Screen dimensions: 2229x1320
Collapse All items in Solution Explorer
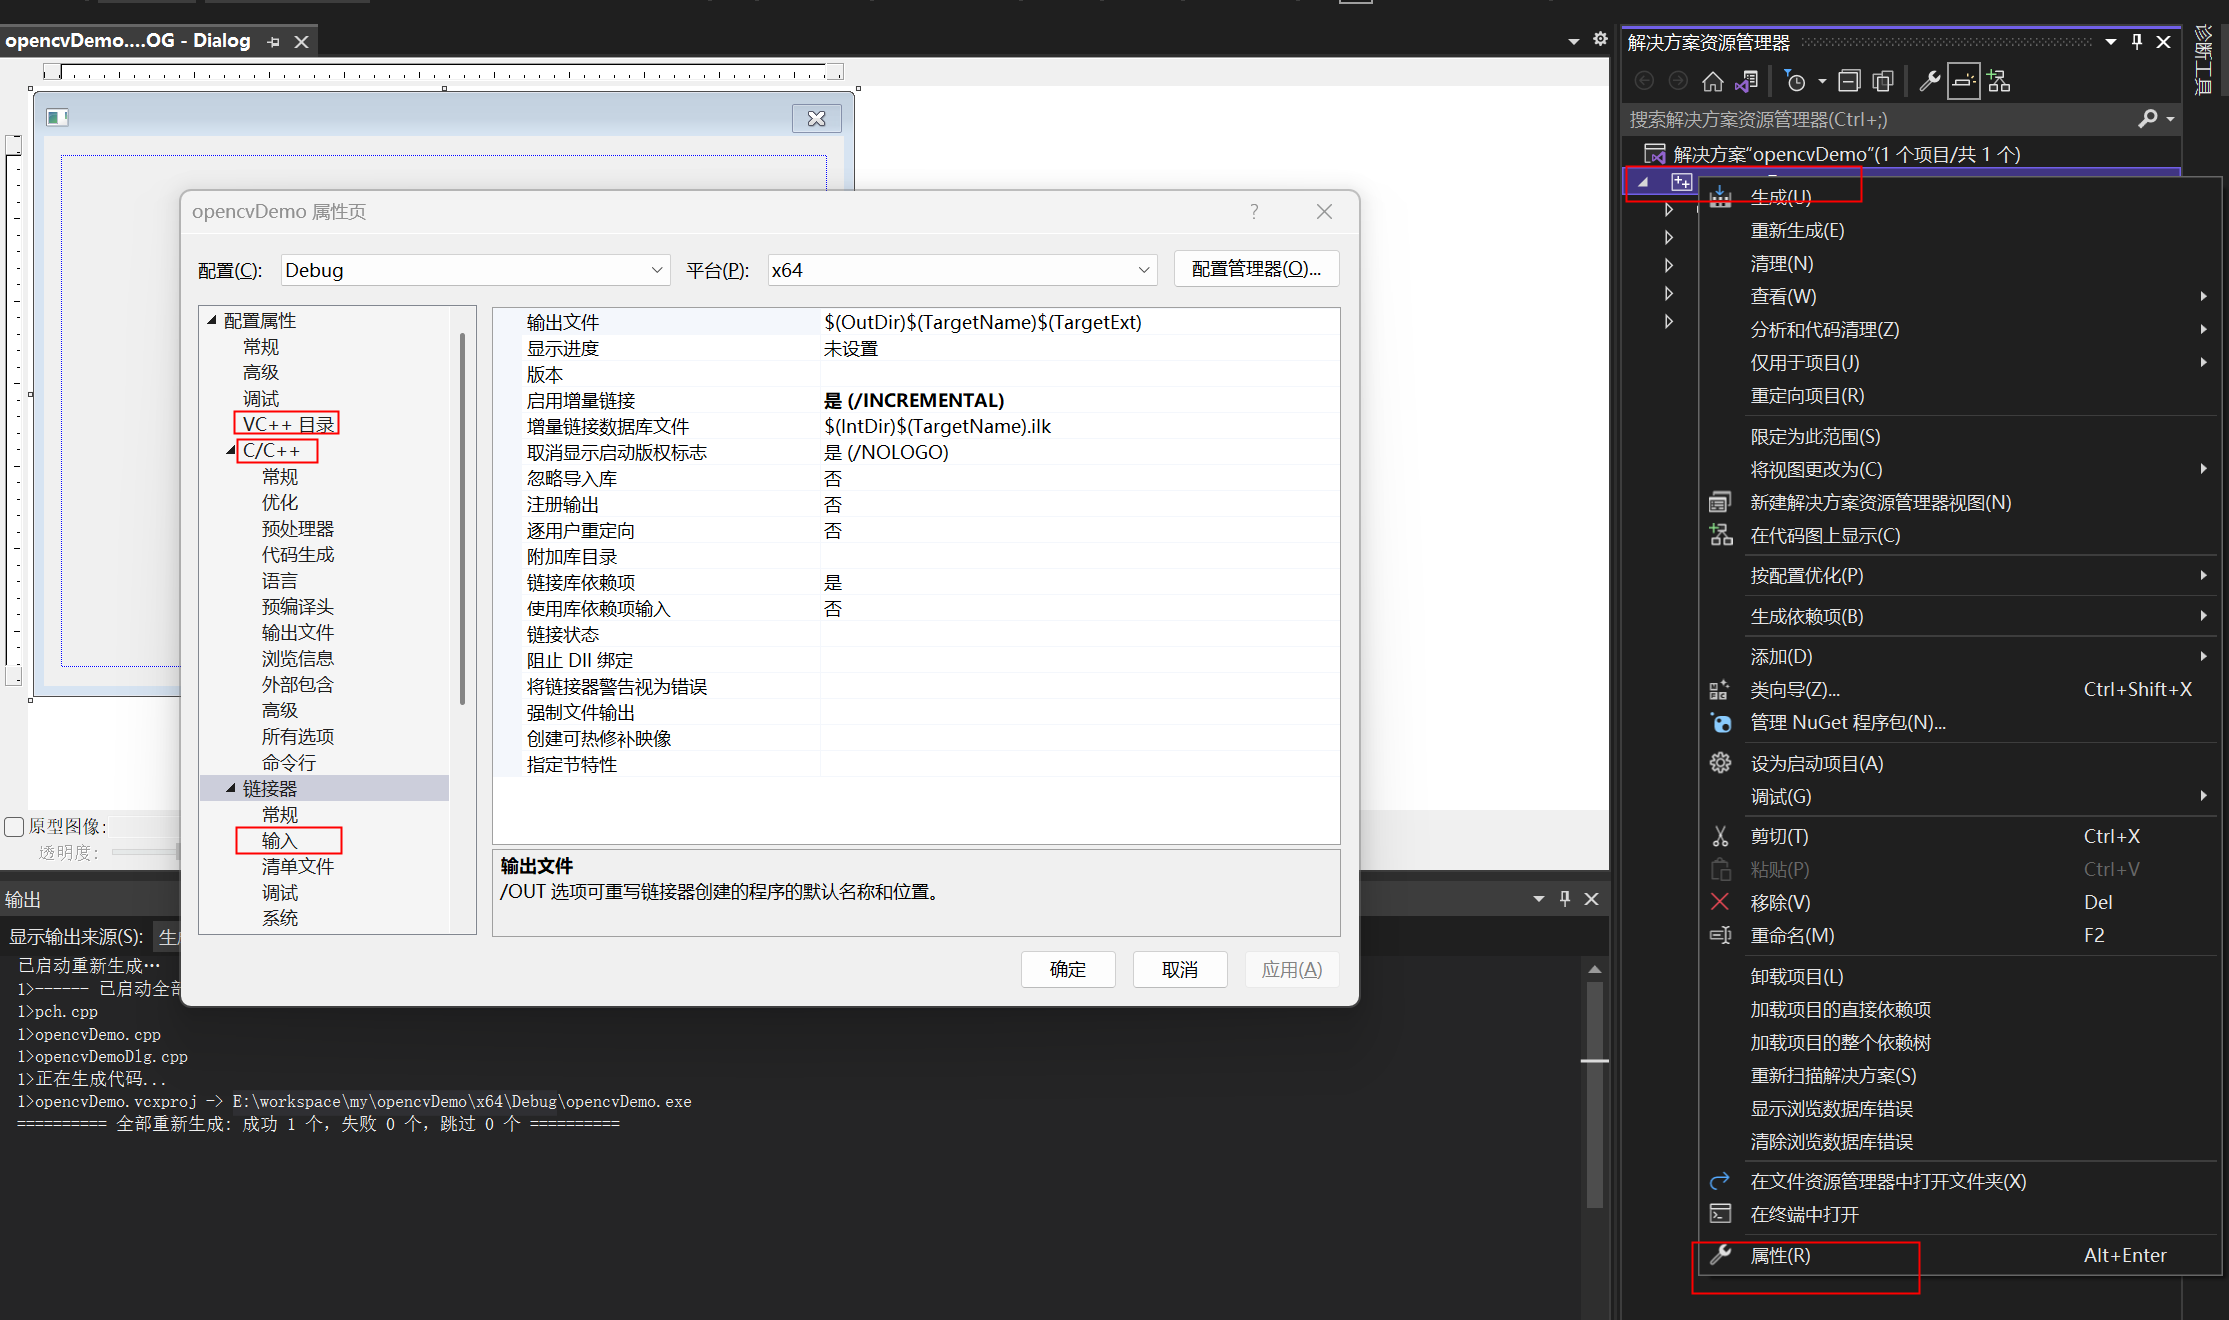(1849, 81)
